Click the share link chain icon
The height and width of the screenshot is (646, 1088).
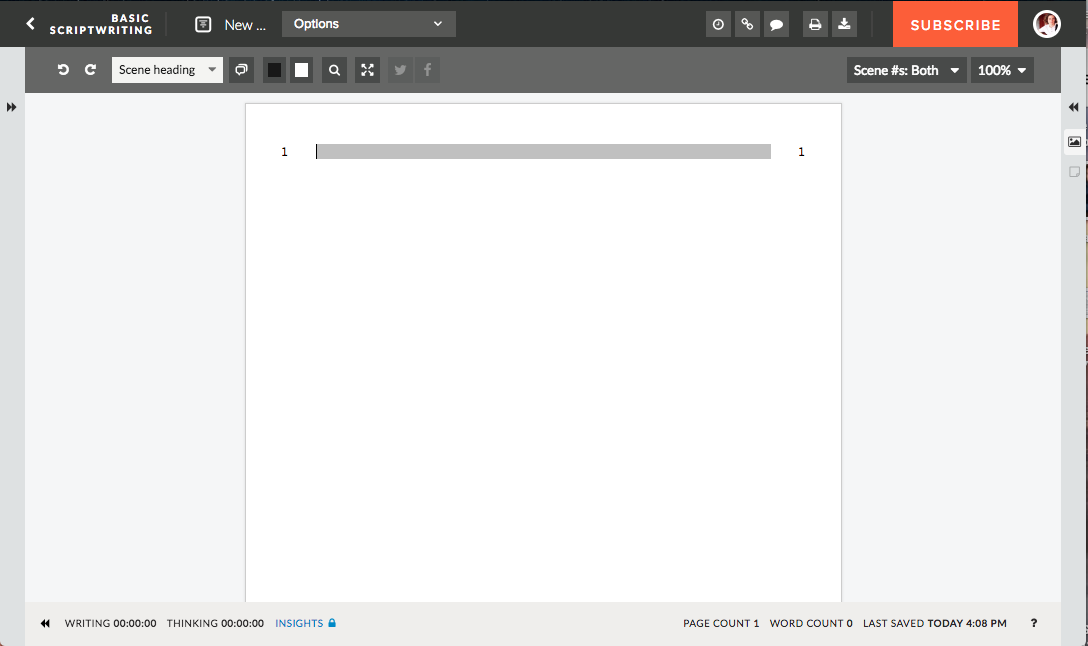coord(747,25)
